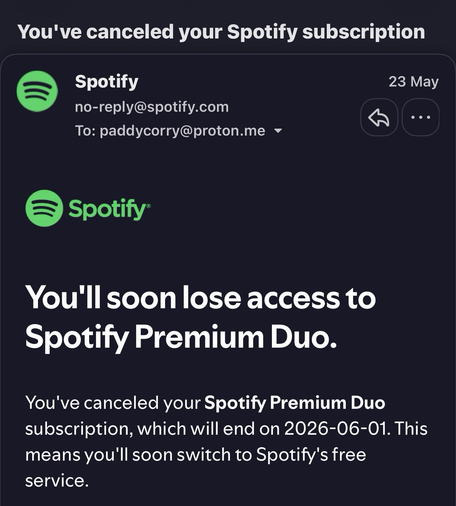Tap the paddycorry@proton.me recipient address
The width and height of the screenshot is (456, 506).
pos(182,131)
